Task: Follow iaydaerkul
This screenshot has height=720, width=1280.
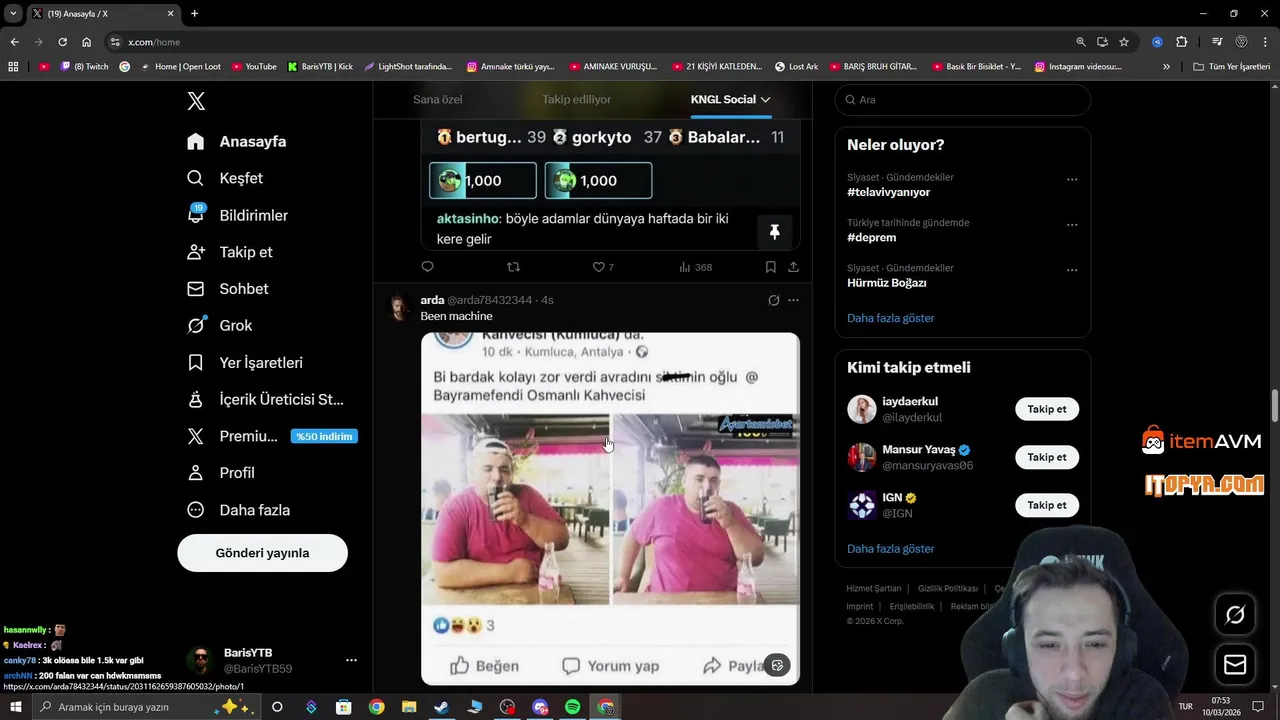Action: [x=1047, y=409]
